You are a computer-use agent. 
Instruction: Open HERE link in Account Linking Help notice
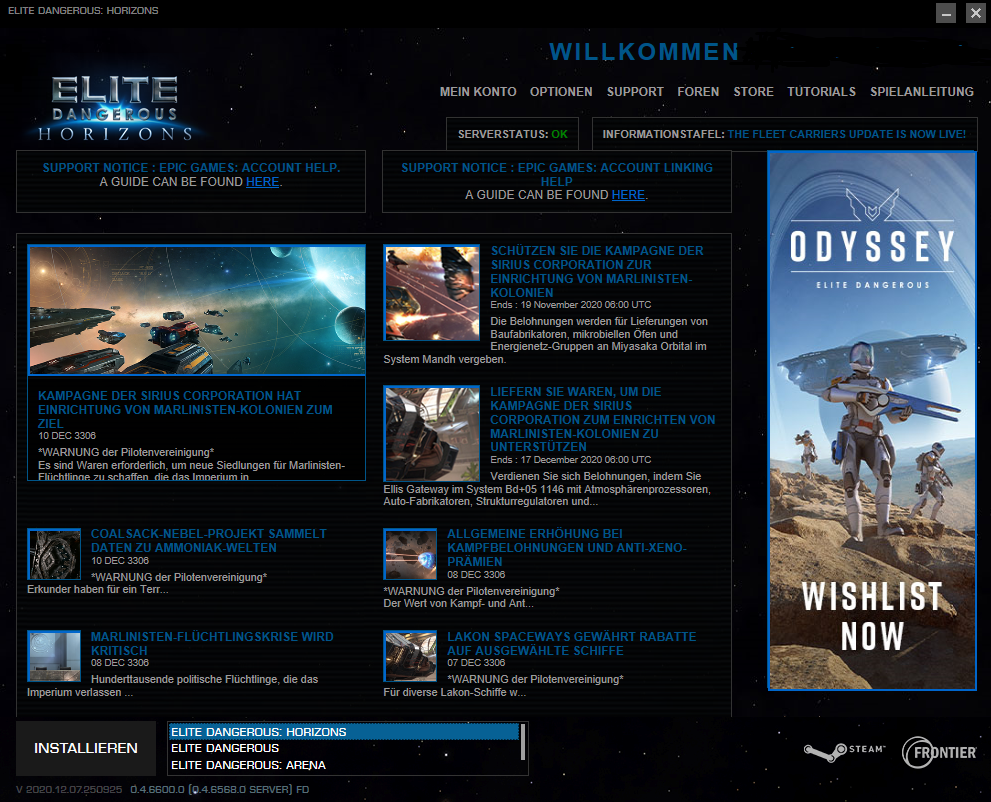coord(628,195)
